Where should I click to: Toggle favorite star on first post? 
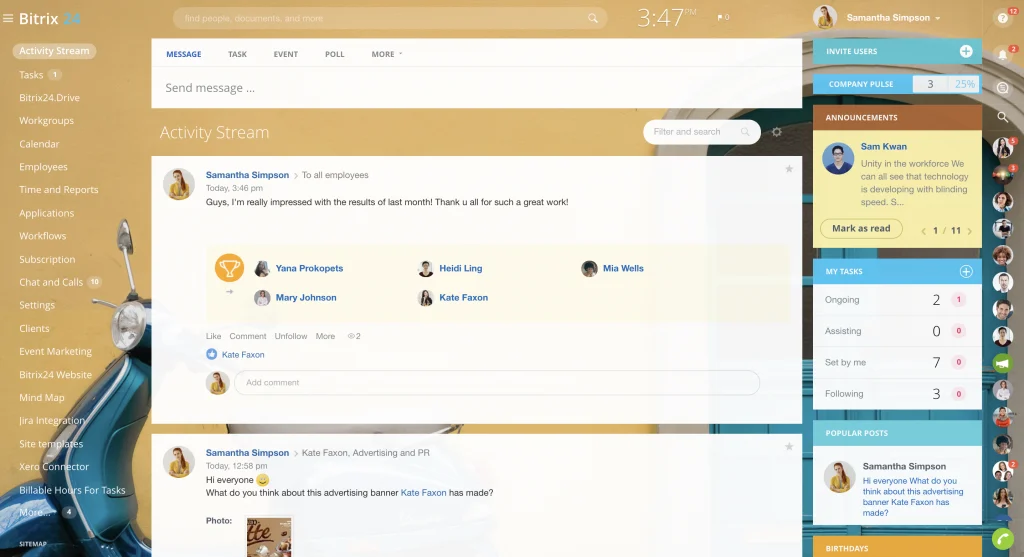pyautogui.click(x=789, y=169)
